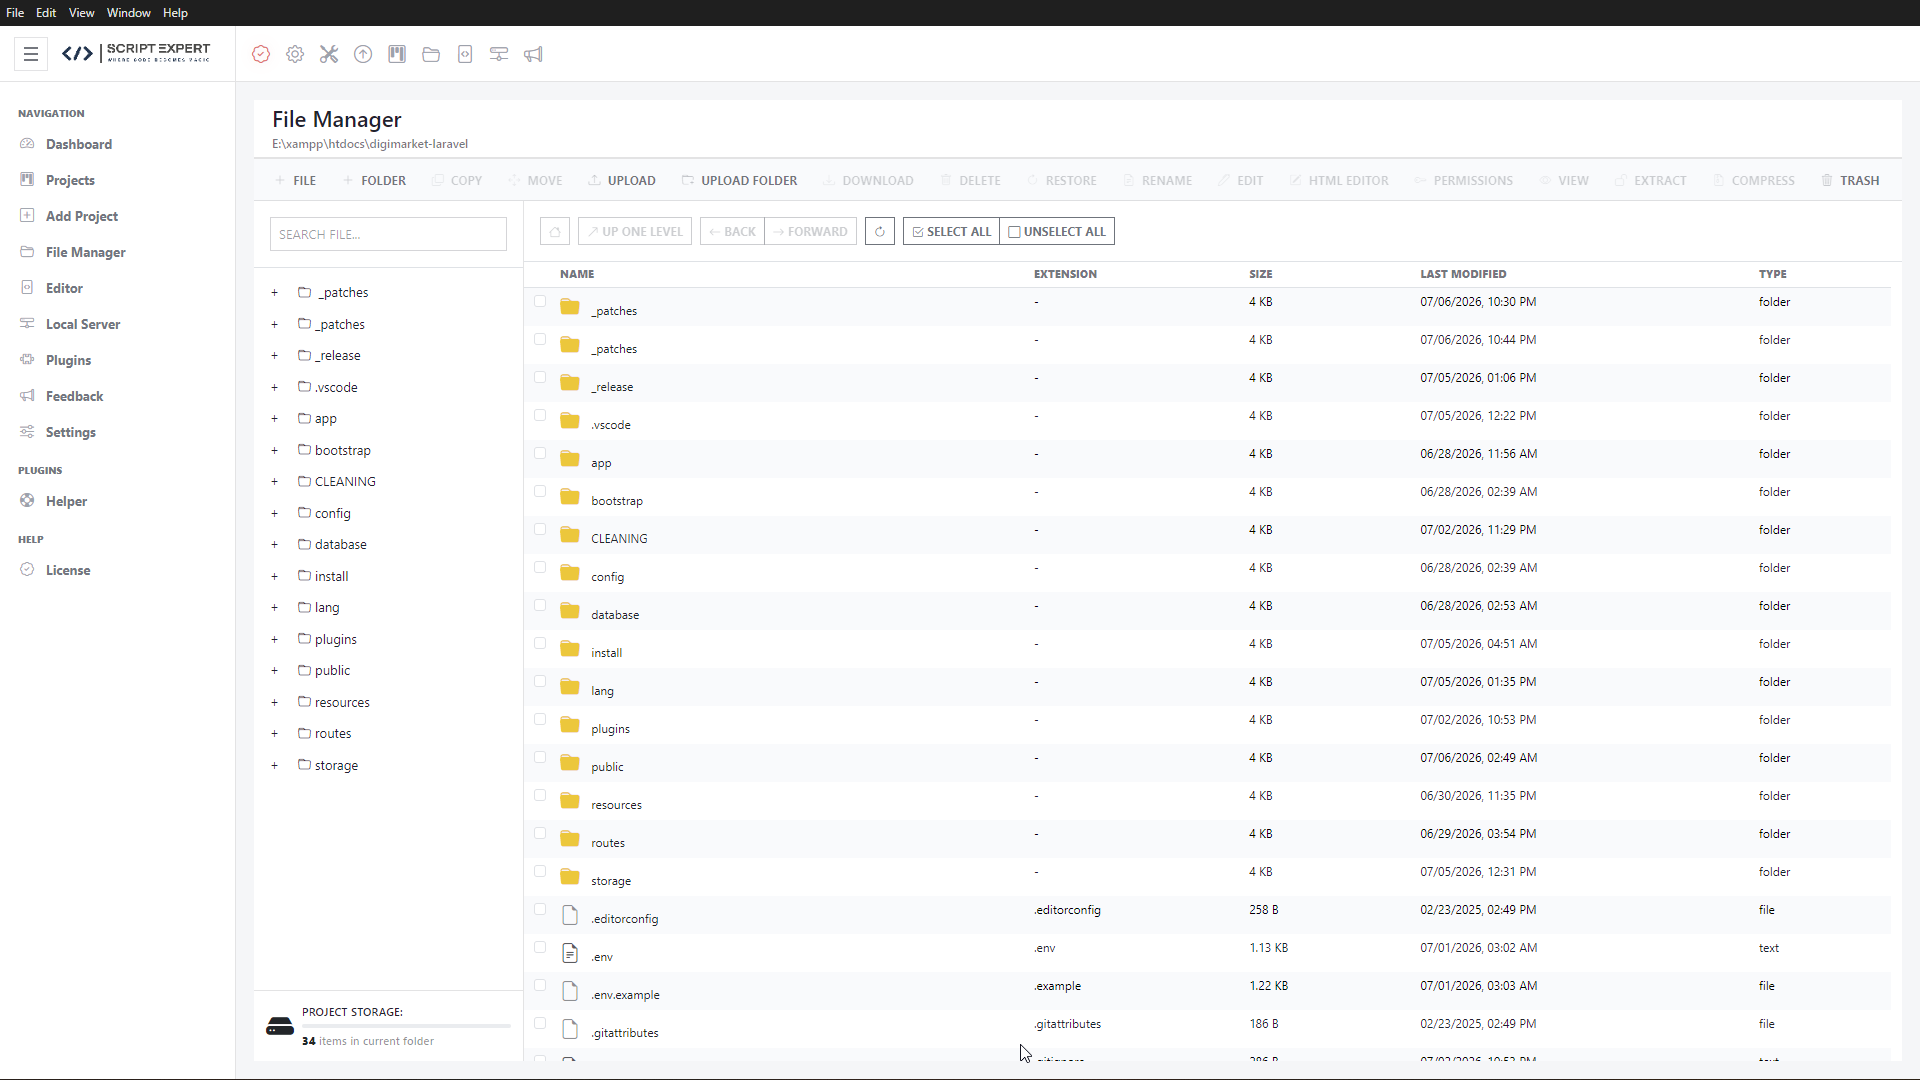Check the checkbox for the database folder row
Viewport: 1920px width, 1080px height.
coord(540,605)
